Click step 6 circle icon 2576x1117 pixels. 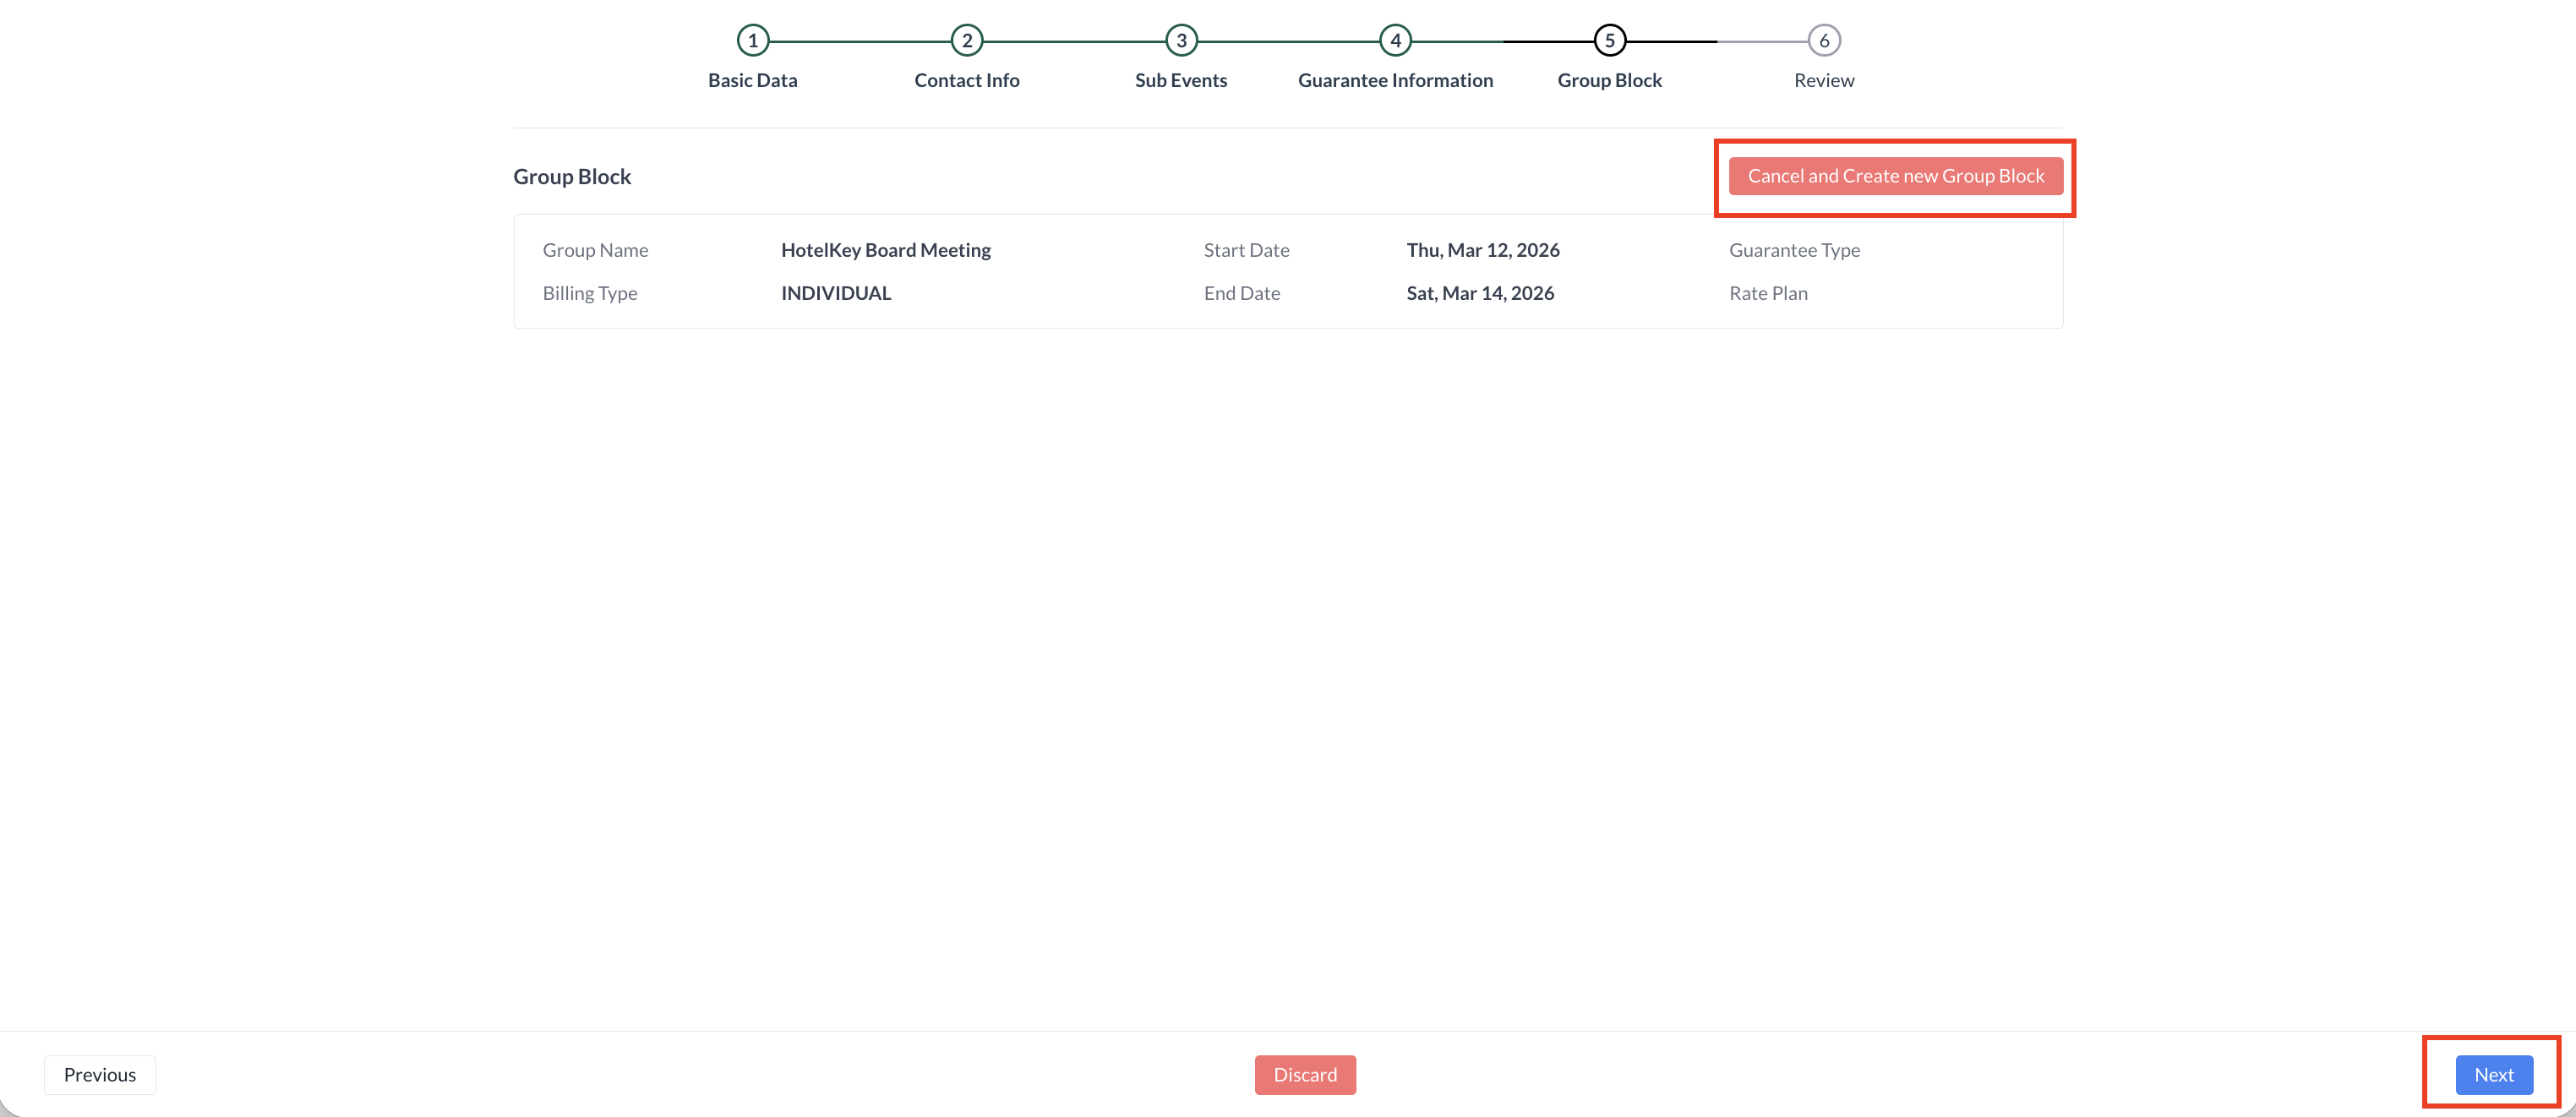coord(1824,41)
